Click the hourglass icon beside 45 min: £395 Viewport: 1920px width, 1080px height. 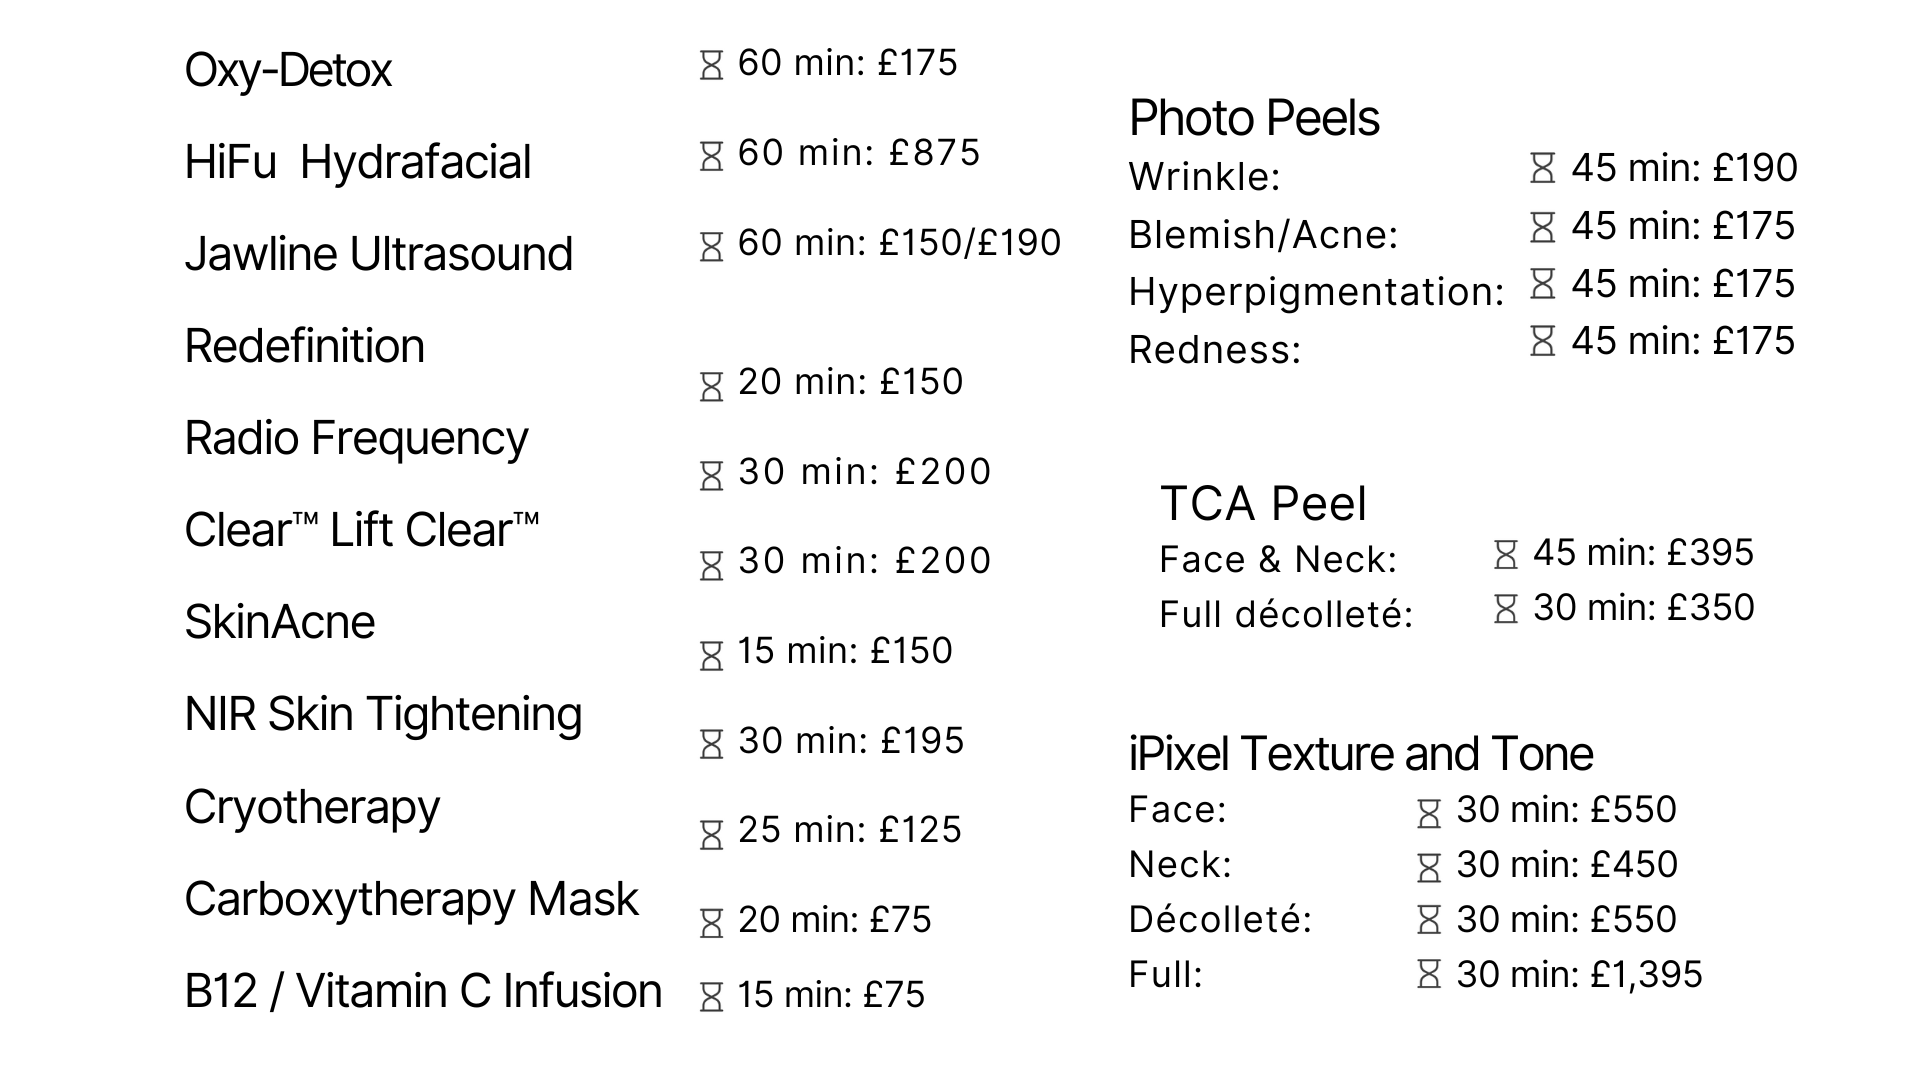point(1506,555)
